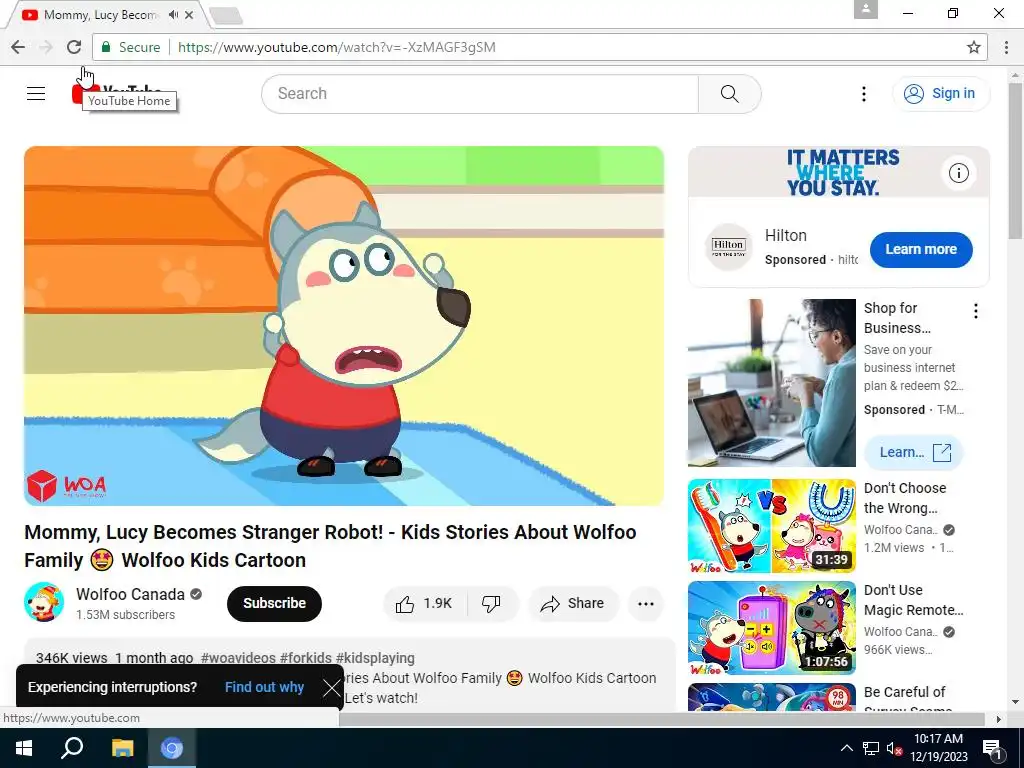Viewport: 1024px width, 768px height.
Task: Subscribe to Wolfoo Canada
Action: (274, 603)
